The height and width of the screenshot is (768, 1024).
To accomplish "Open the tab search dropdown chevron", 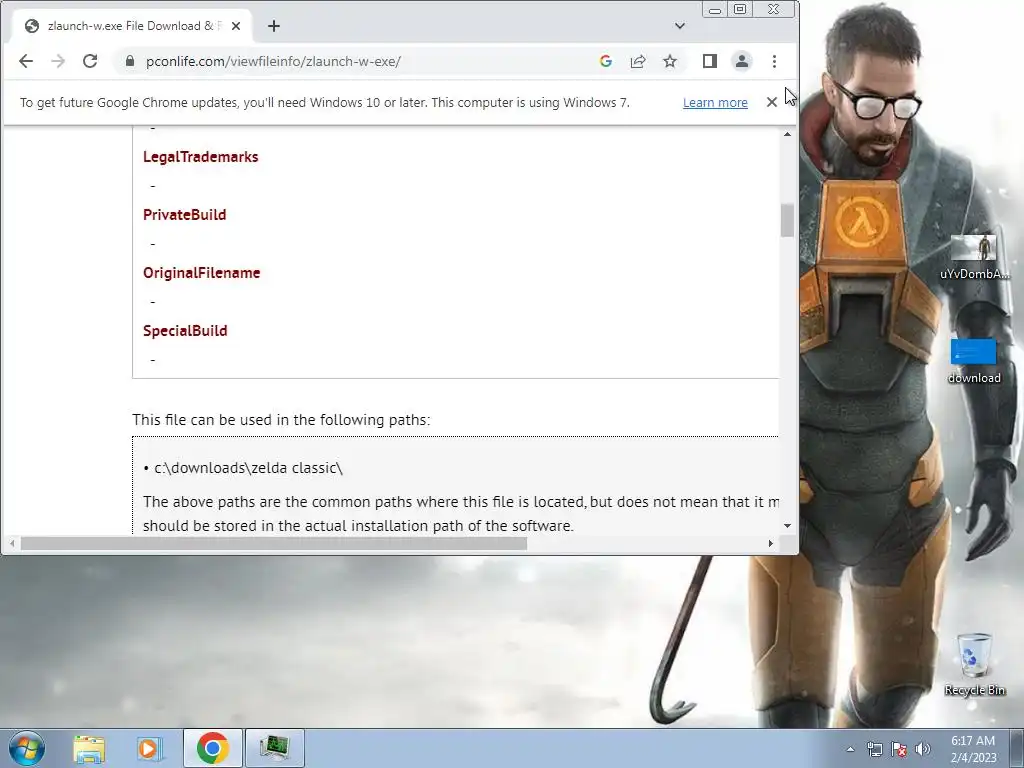I will click(x=680, y=26).
